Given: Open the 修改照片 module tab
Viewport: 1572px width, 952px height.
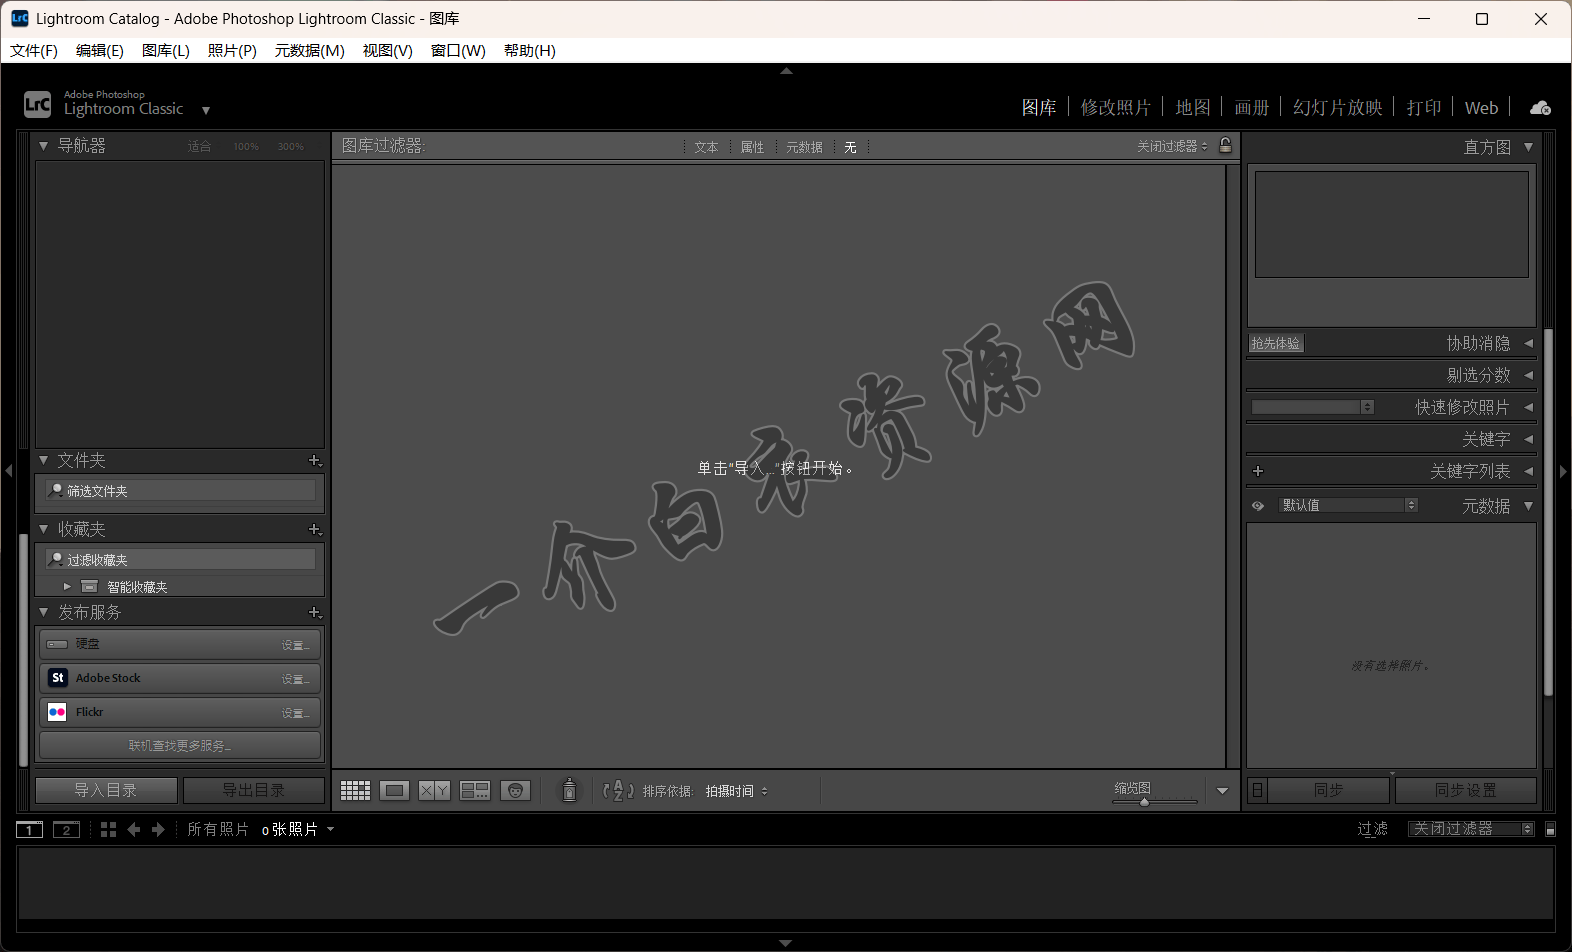Looking at the screenshot, I should 1115,108.
